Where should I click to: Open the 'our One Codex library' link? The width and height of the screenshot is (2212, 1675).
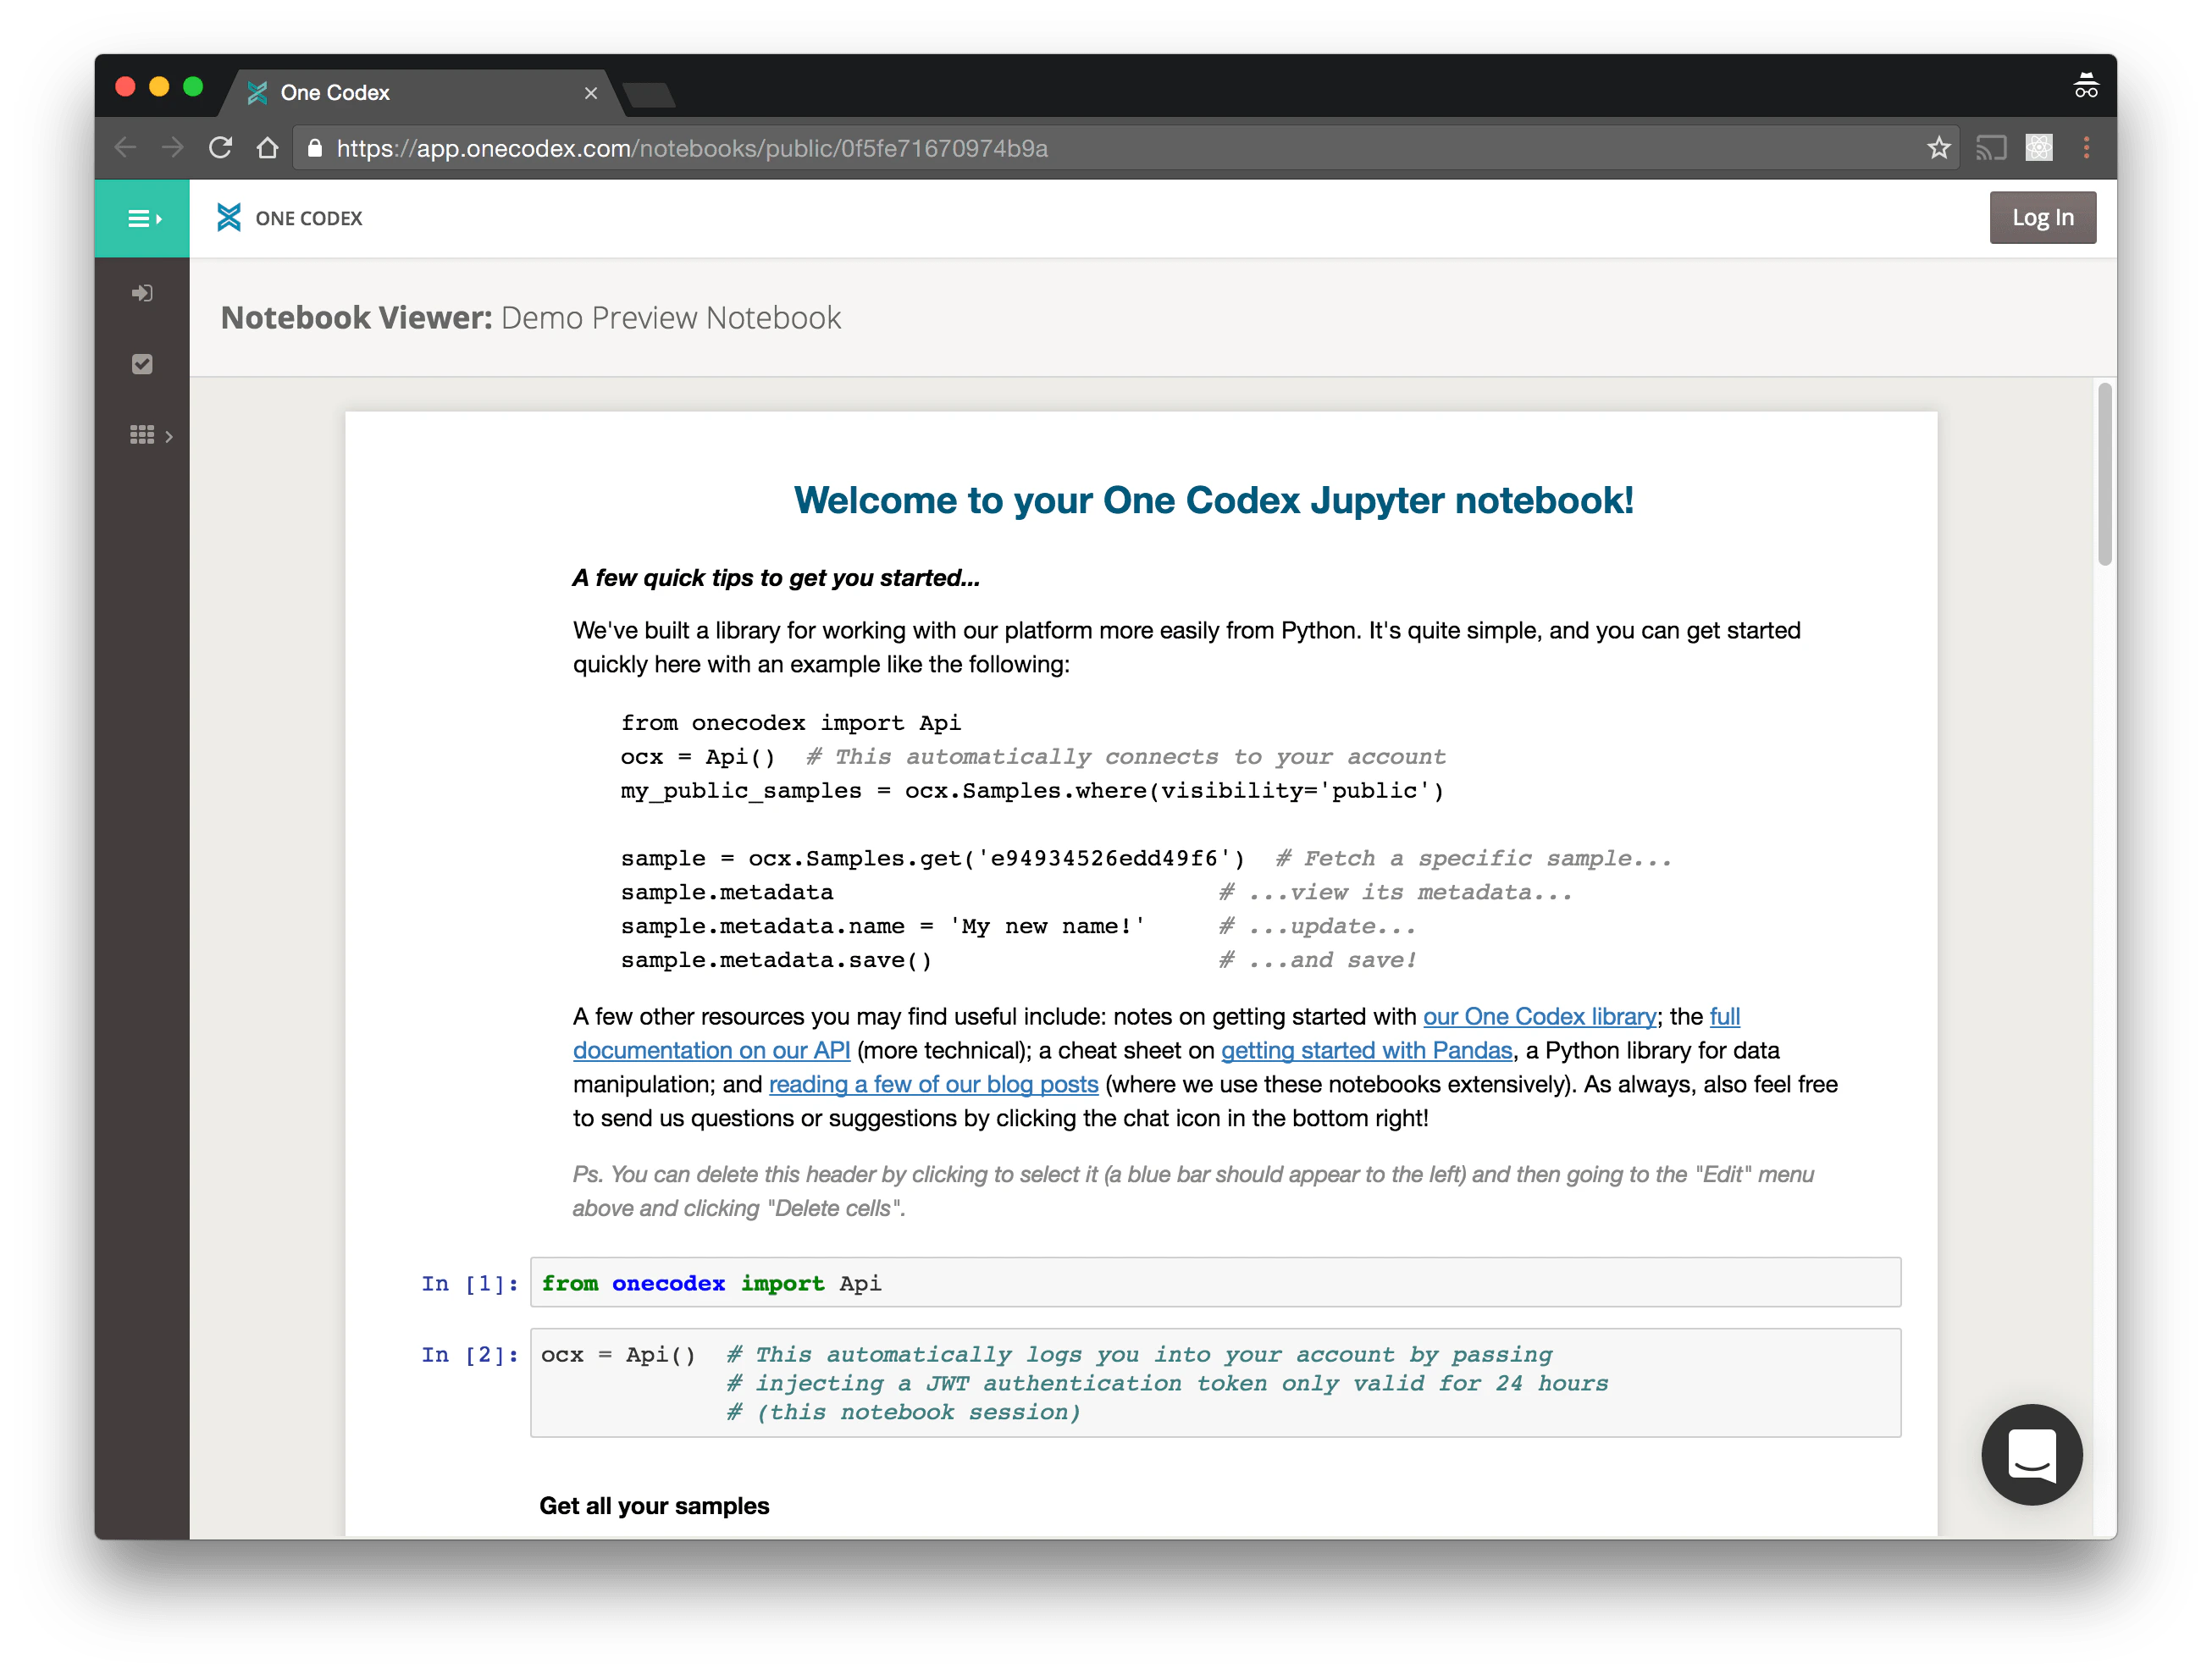(x=1539, y=1016)
